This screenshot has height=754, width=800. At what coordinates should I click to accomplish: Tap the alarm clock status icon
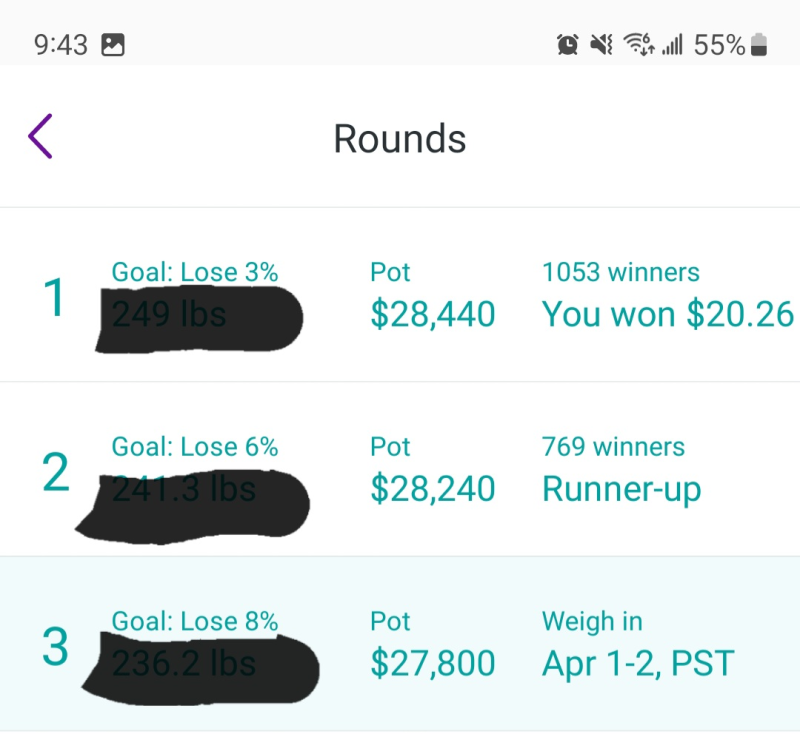[567, 44]
